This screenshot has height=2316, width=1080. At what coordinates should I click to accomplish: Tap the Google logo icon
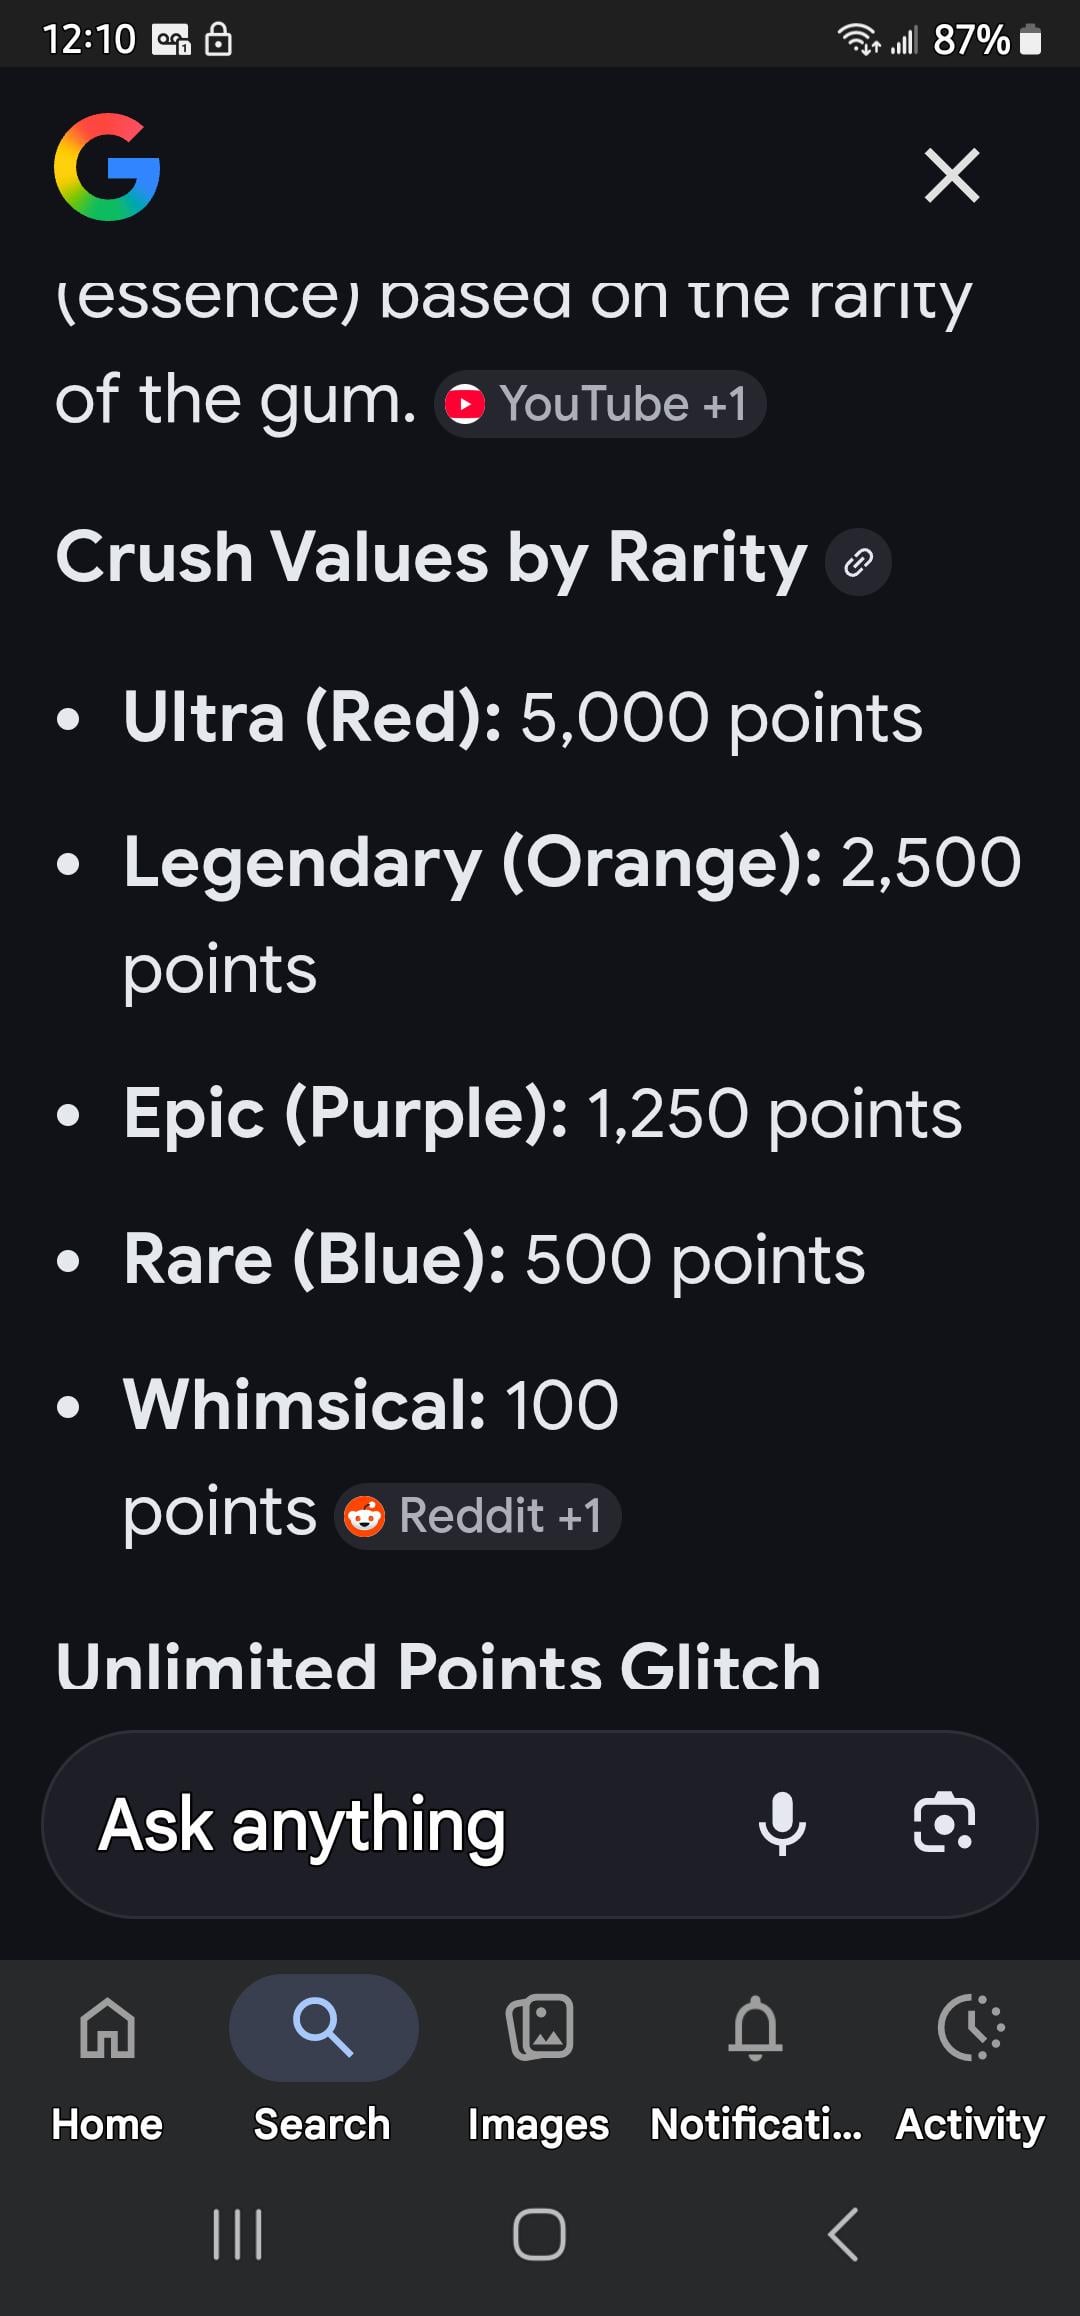click(x=107, y=167)
